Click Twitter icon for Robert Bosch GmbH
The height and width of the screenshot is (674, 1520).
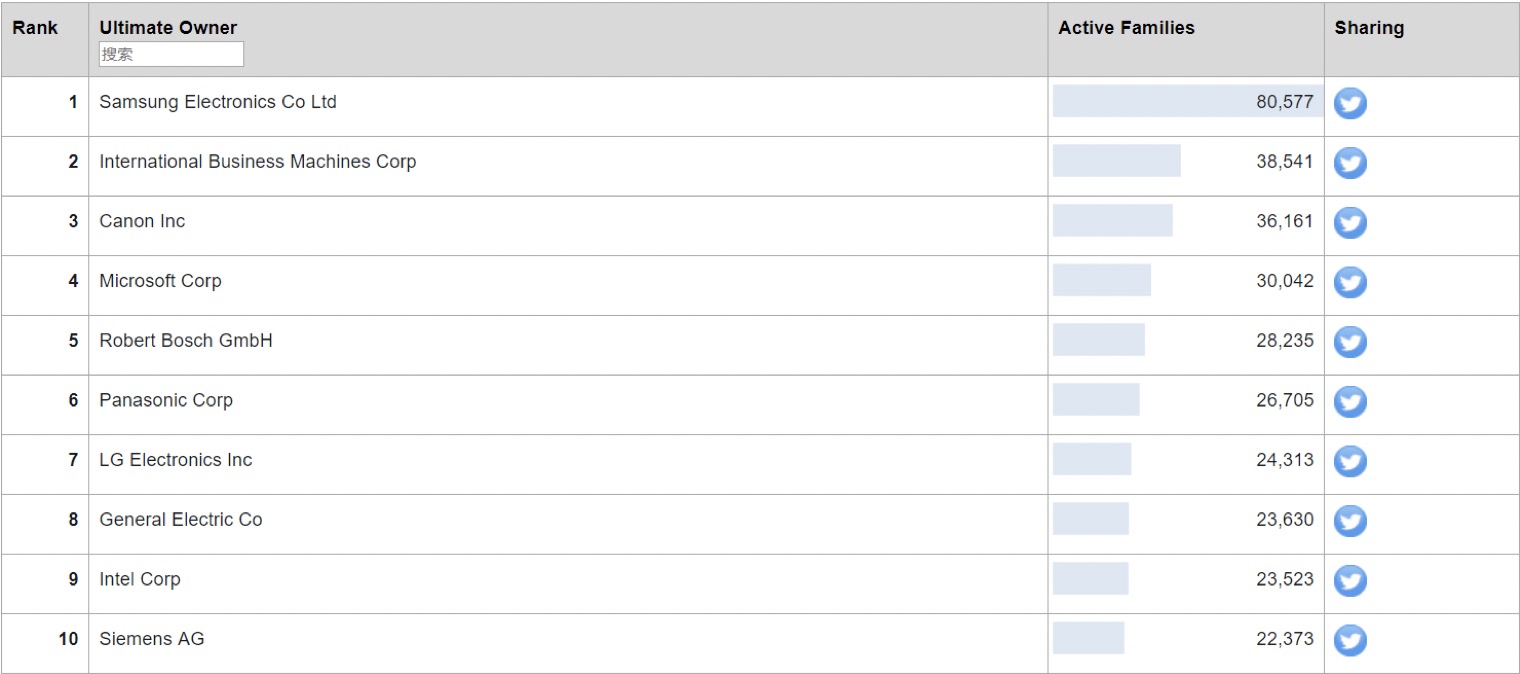click(1350, 342)
